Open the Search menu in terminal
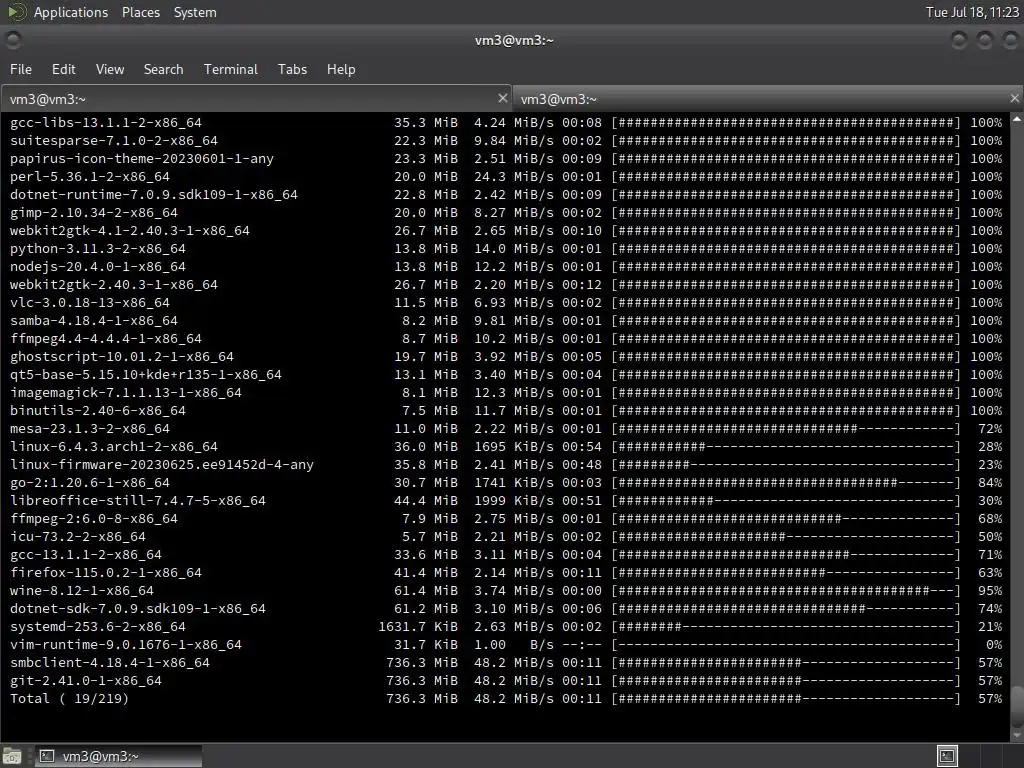Screen dimensions: 1024x768 pyautogui.click(x=163, y=69)
